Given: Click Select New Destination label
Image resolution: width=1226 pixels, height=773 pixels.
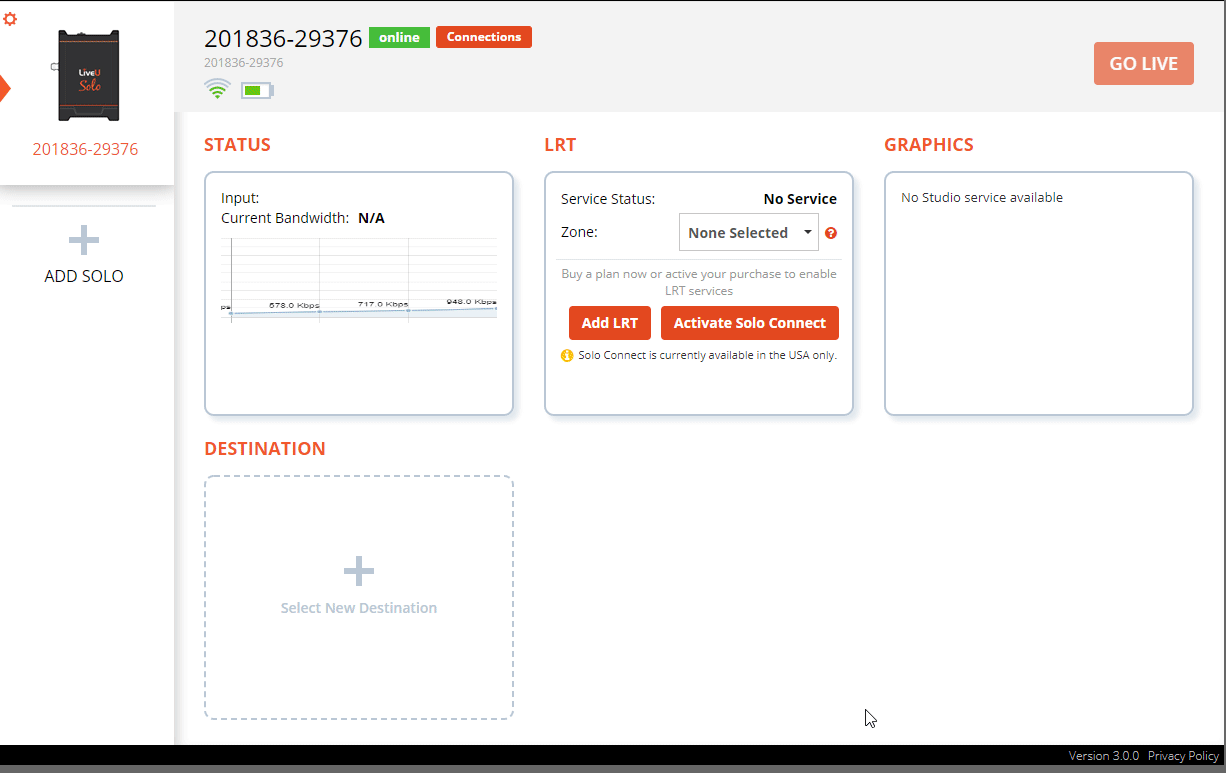Looking at the screenshot, I should click(359, 608).
